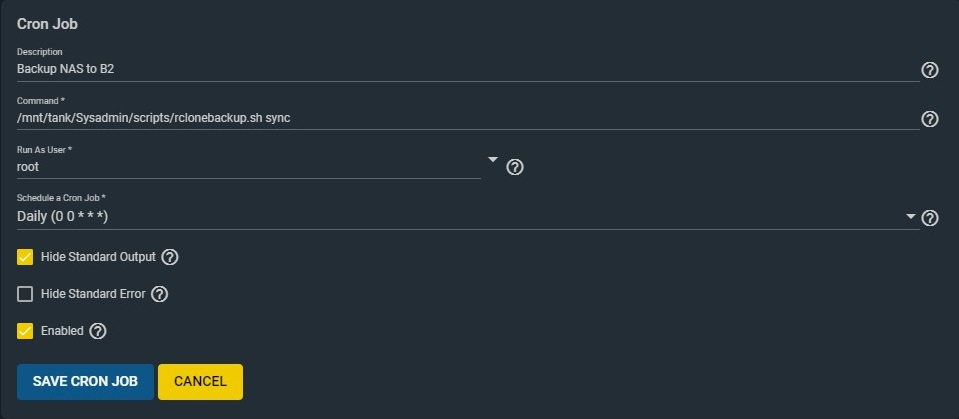959x419 pixels.
Task: Select the root value in Run As User
Action: point(28,166)
